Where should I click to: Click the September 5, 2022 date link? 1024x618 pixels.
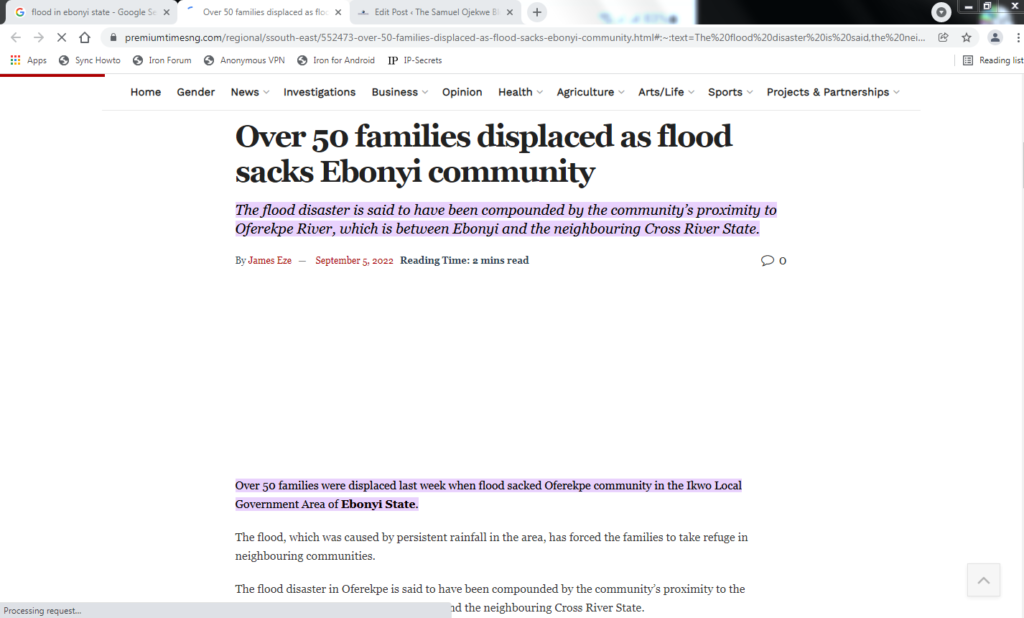pyautogui.click(x=354, y=260)
